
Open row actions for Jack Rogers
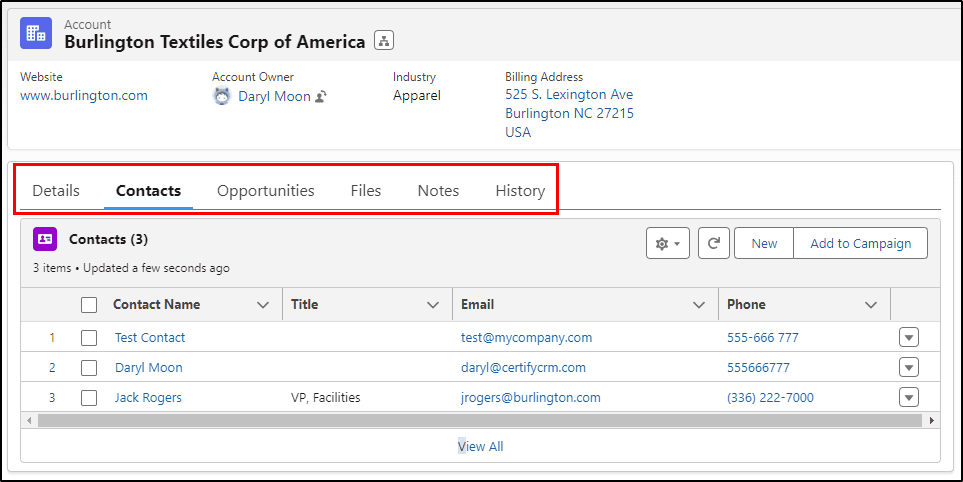[909, 397]
